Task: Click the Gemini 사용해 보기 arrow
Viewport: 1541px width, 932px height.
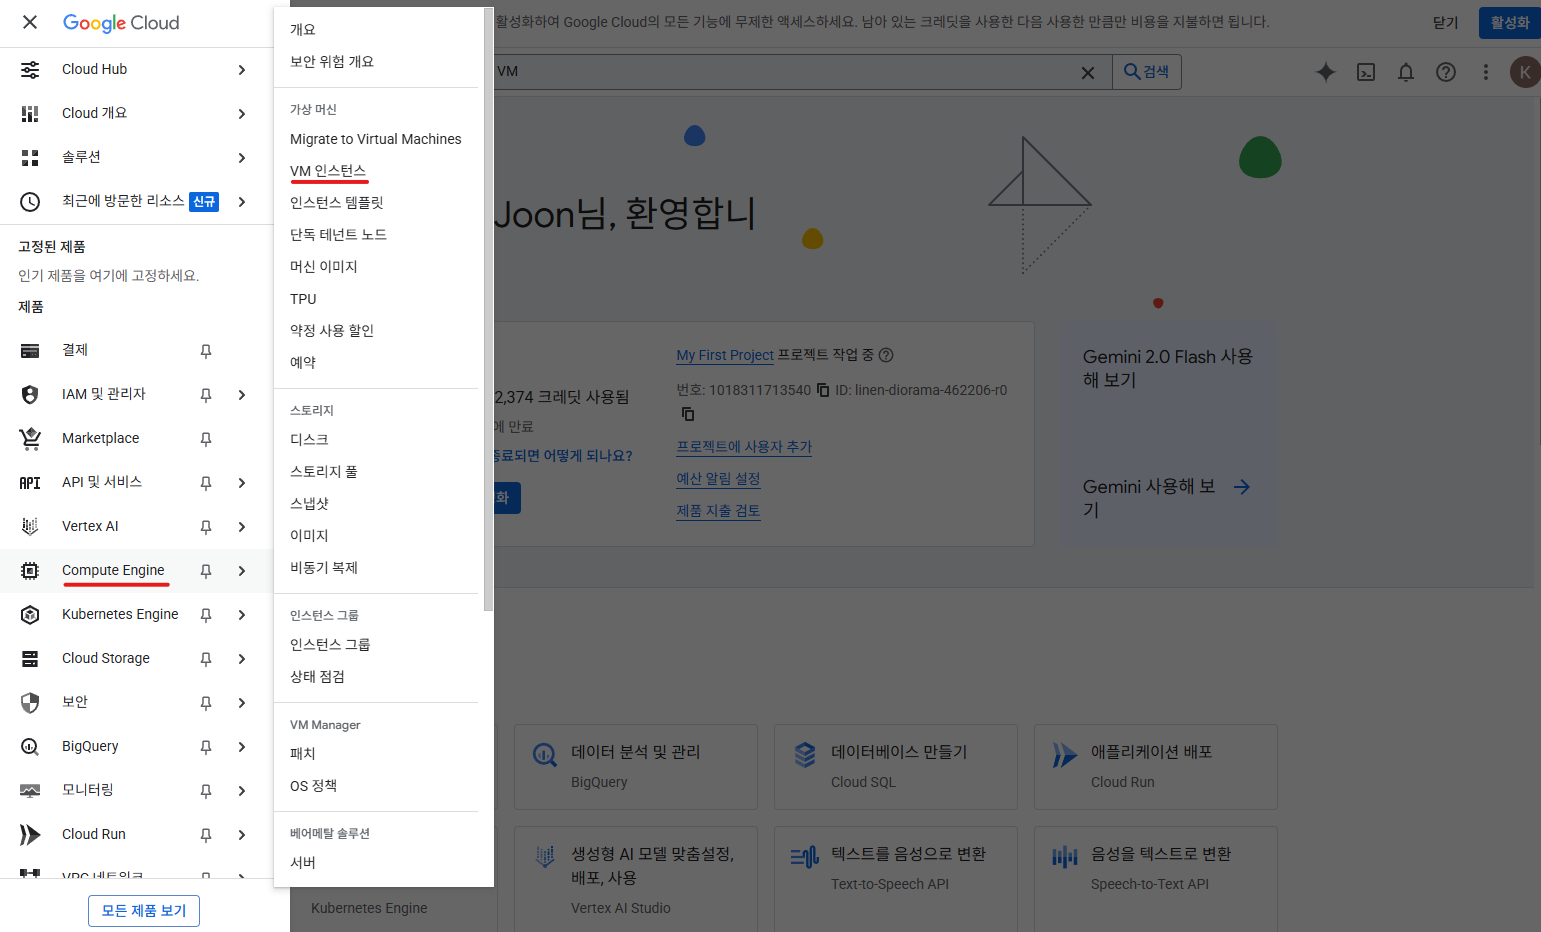Action: (1242, 487)
